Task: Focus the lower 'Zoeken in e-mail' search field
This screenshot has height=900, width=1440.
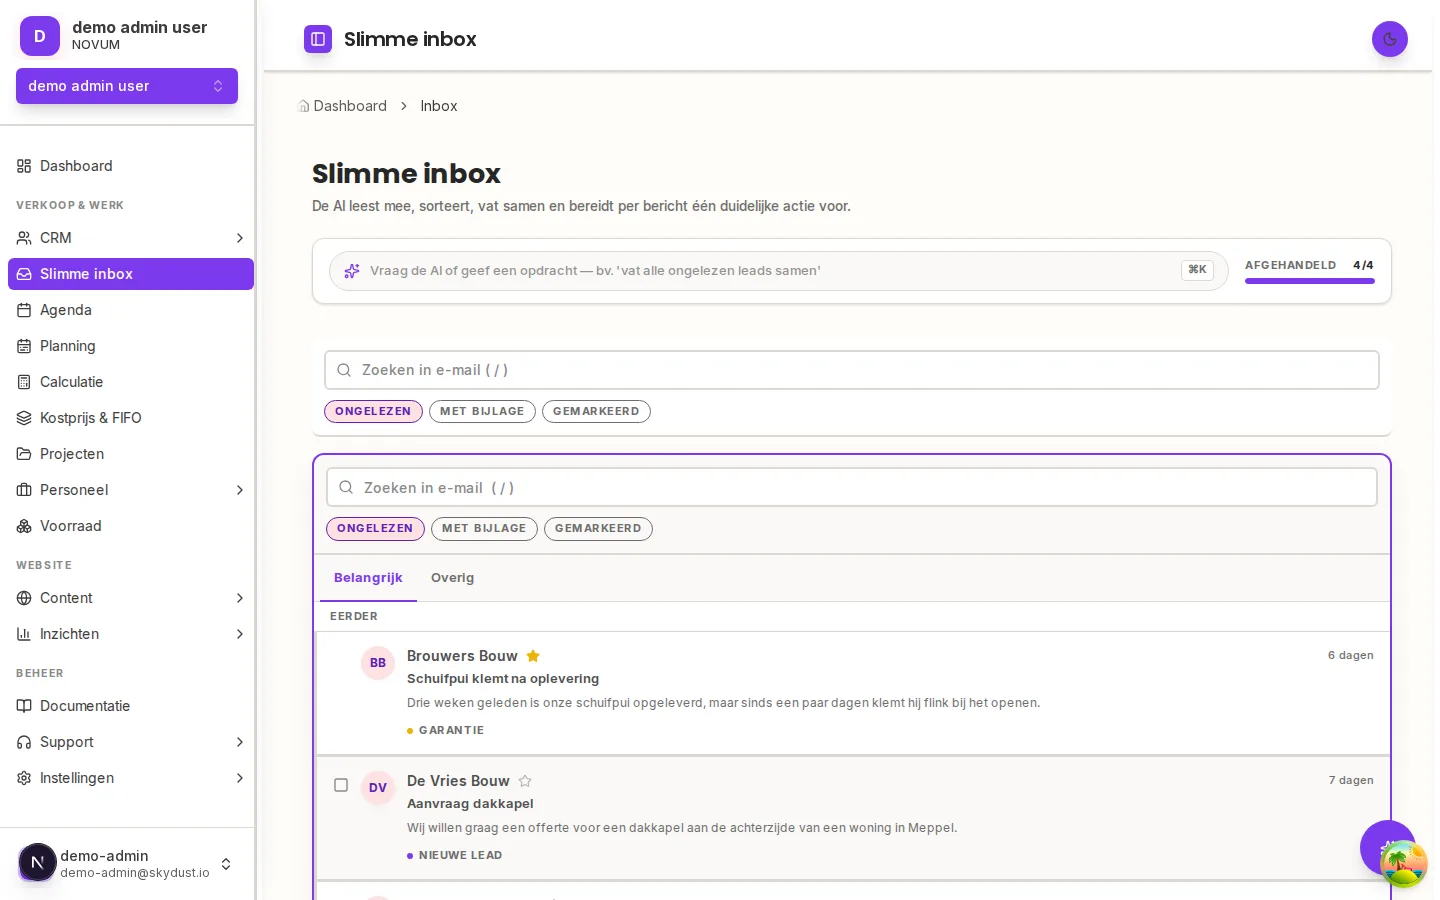Action: tap(852, 488)
